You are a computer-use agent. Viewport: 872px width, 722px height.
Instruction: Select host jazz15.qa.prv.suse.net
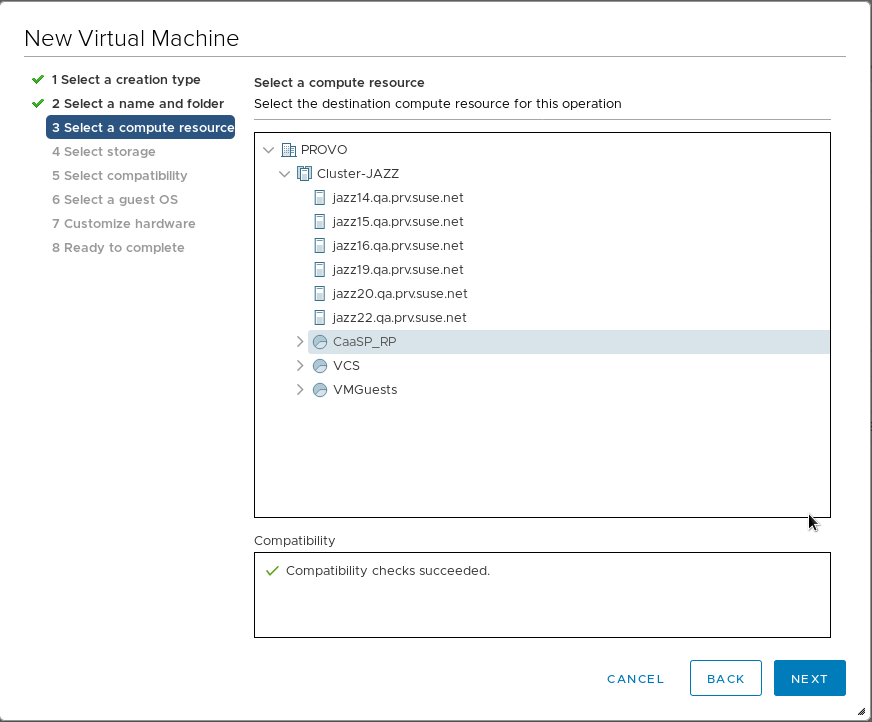(x=397, y=222)
